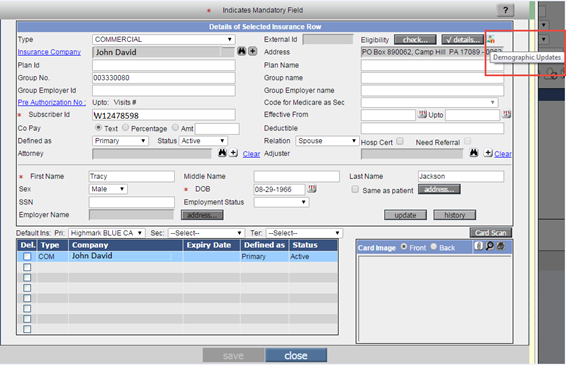
Task: Add new insurance company plus icon
Action: [253, 51]
